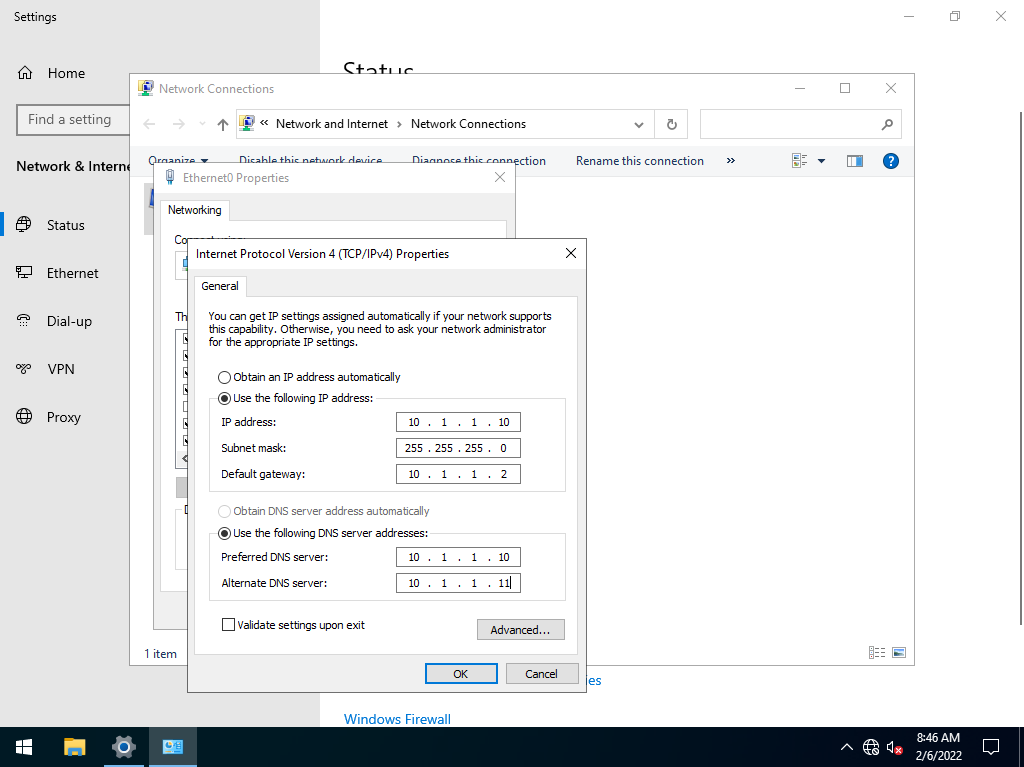Show hidden tray icons
Screen dimensions: 1024x767
(846, 747)
